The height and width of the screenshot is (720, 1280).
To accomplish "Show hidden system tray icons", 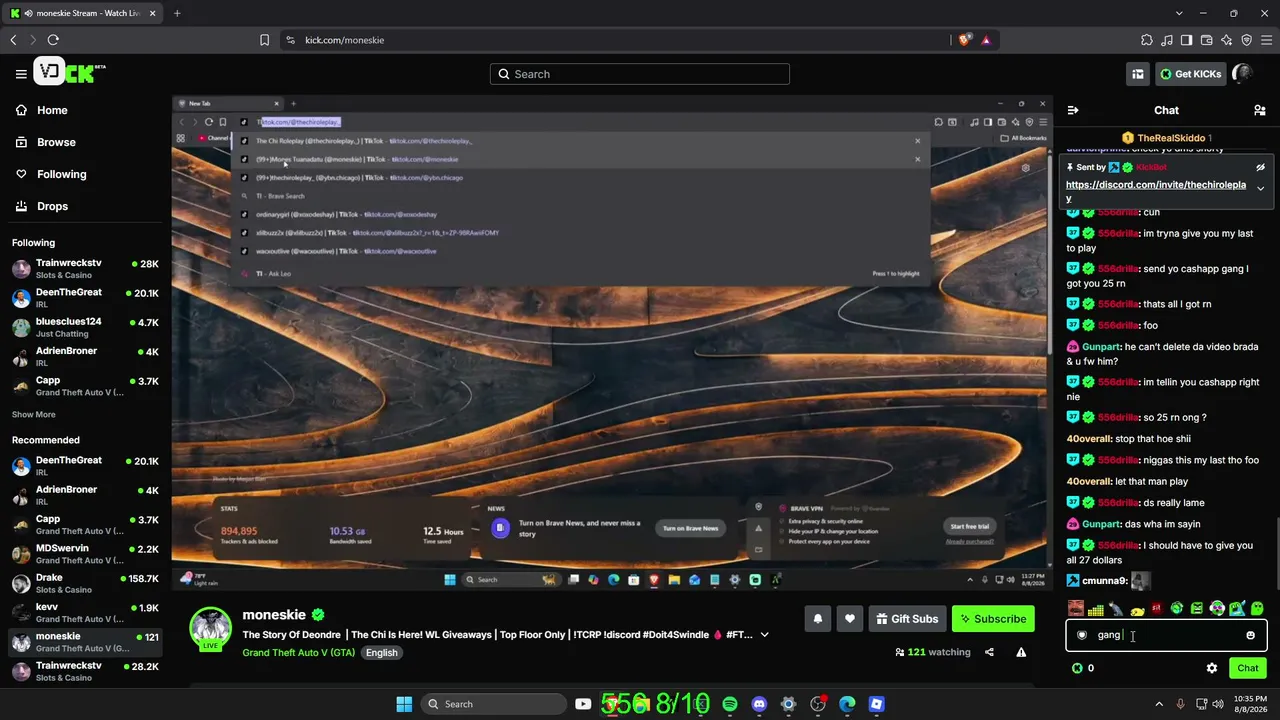I will pos(1159,704).
